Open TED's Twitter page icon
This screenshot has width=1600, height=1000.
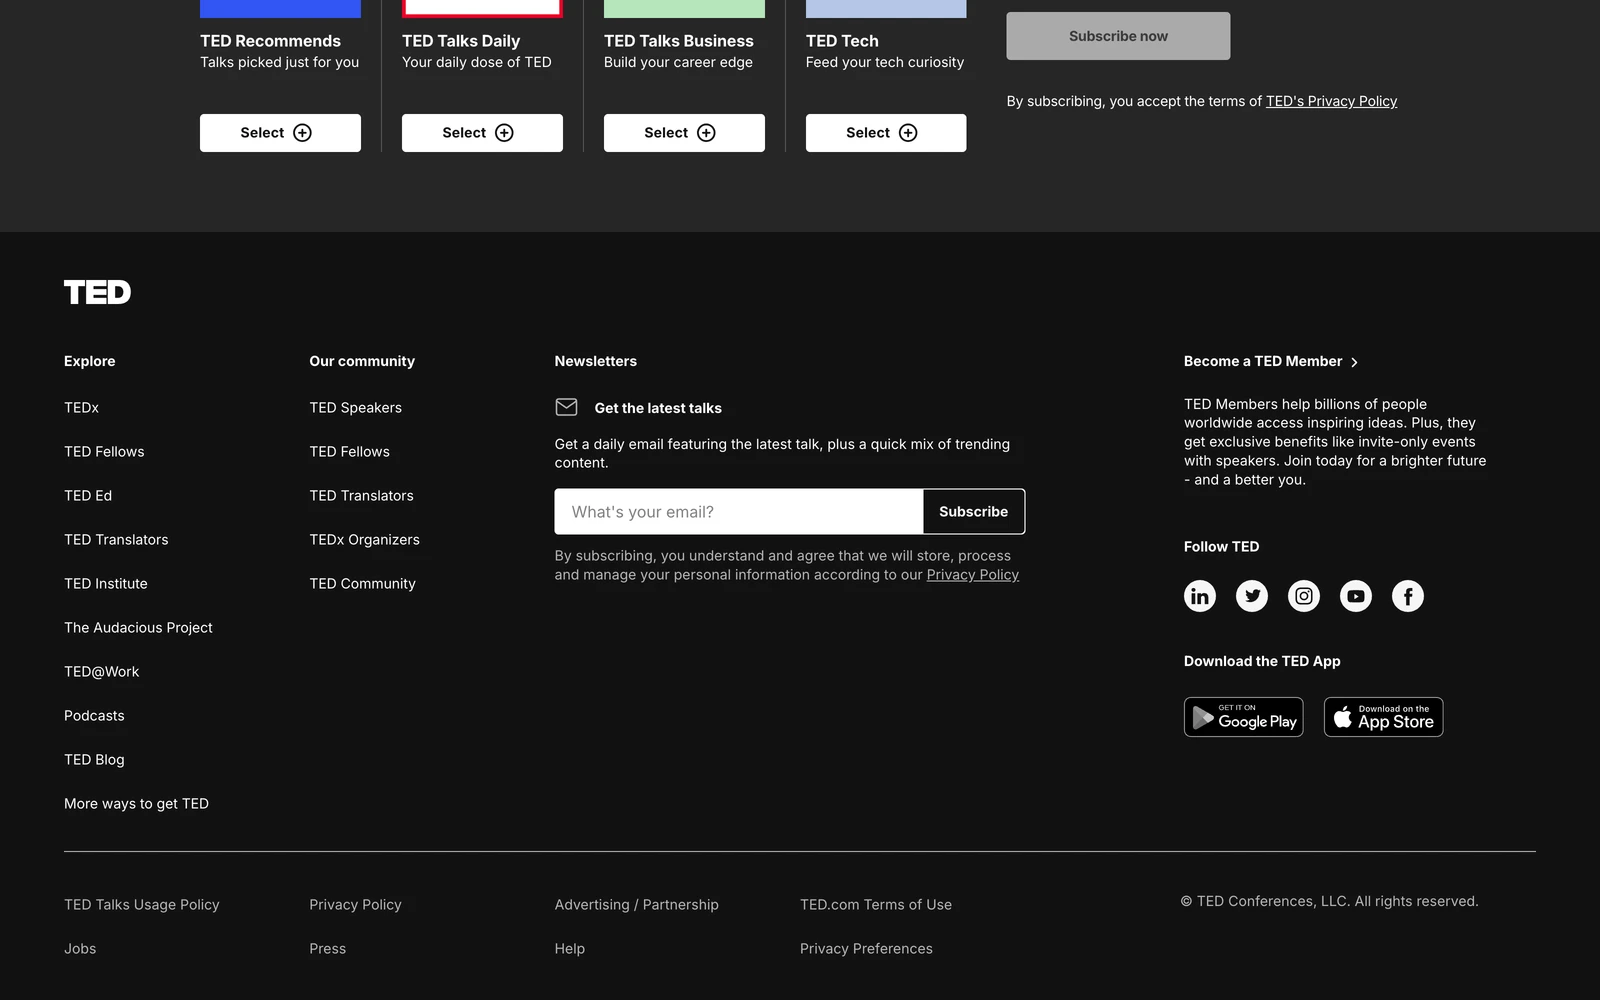click(1252, 596)
